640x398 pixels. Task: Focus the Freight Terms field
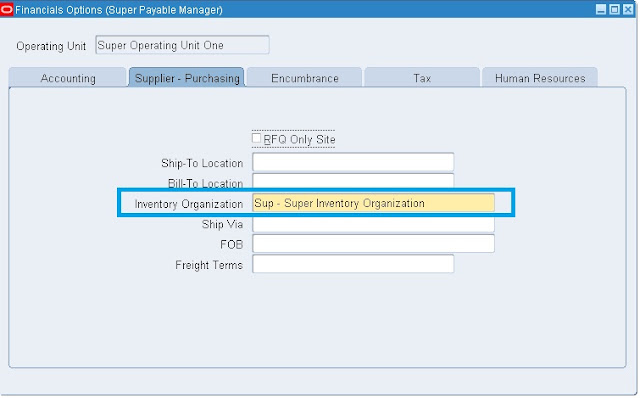point(353,264)
